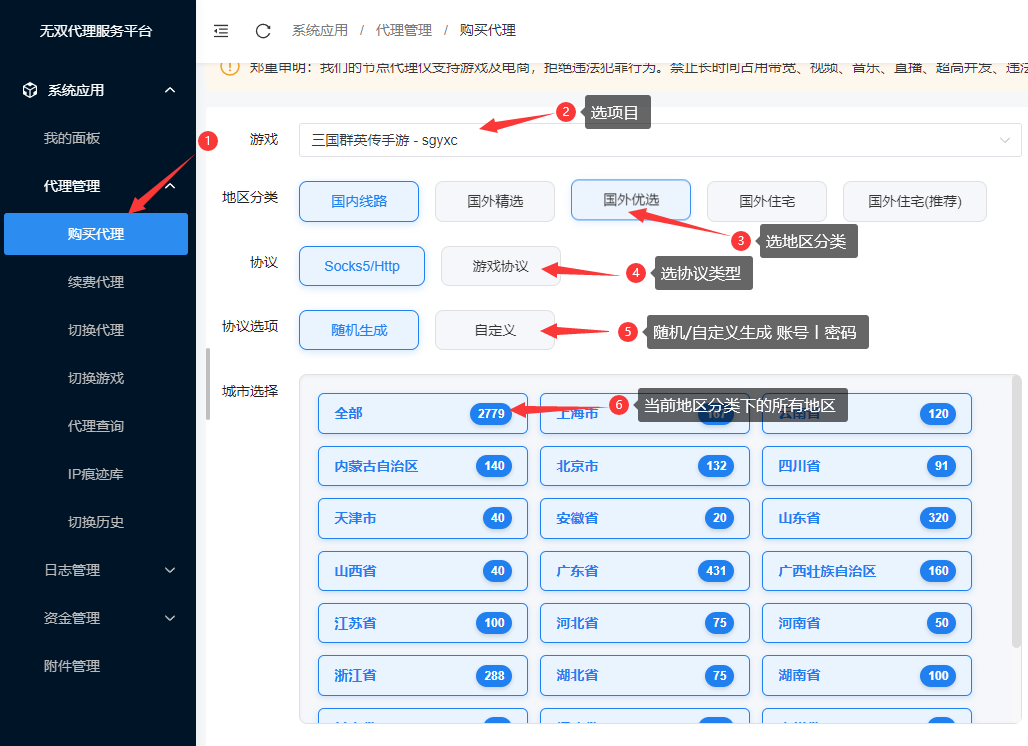This screenshot has height=746, width=1028.
Task: Open the IP痕迹库 menu item
Action: 96,474
